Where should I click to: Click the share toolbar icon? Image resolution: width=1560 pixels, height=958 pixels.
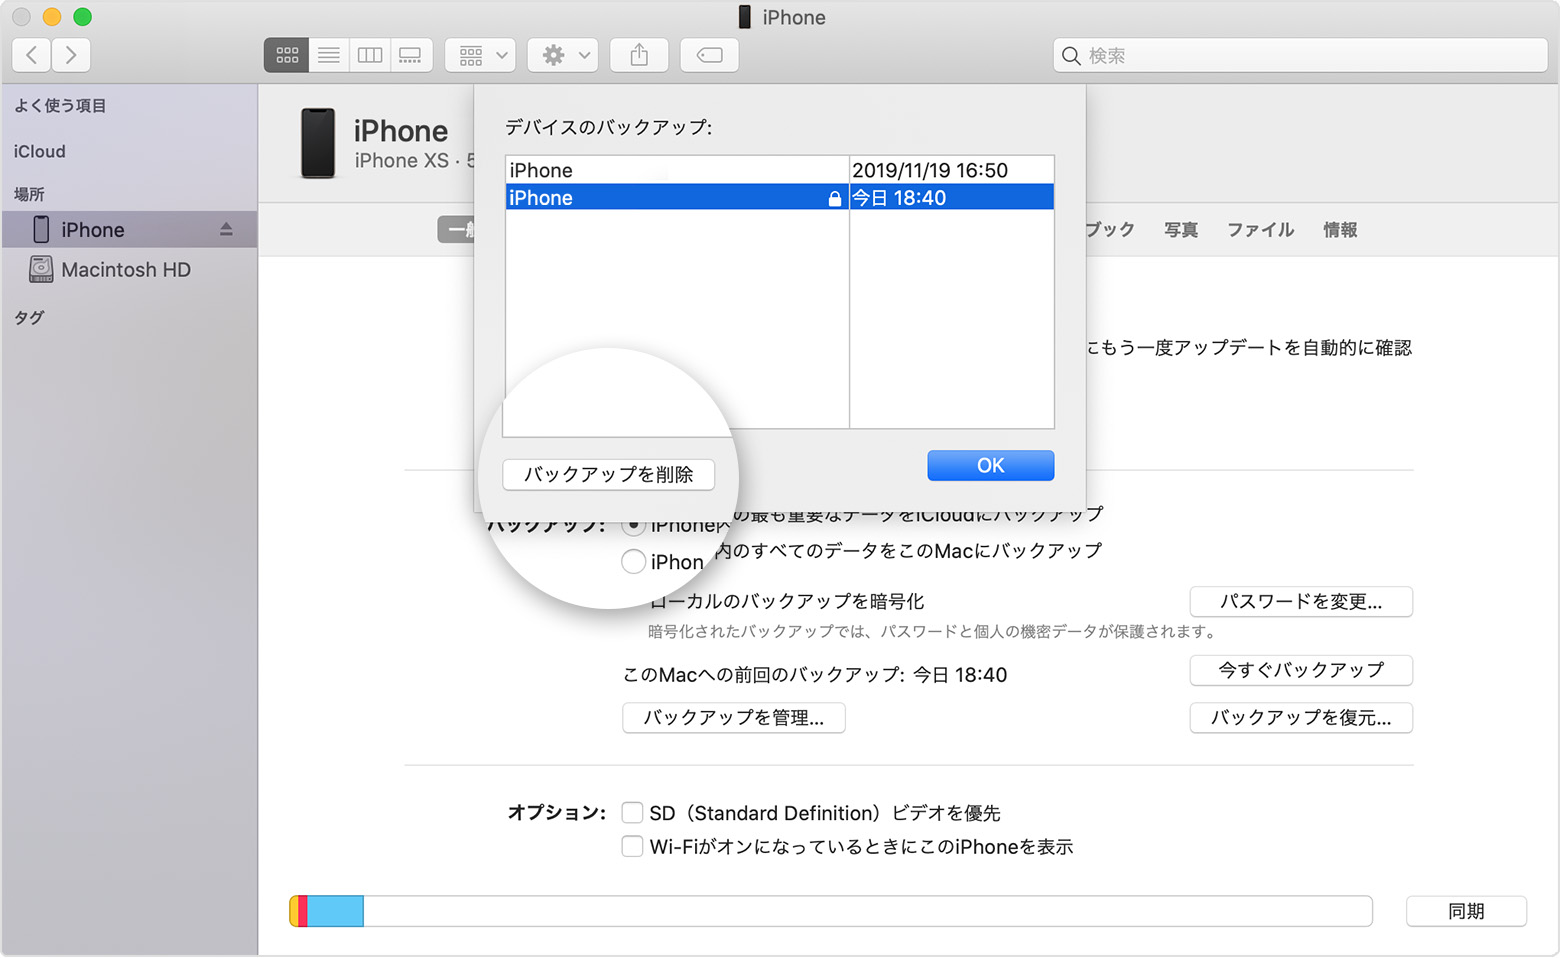coord(640,55)
